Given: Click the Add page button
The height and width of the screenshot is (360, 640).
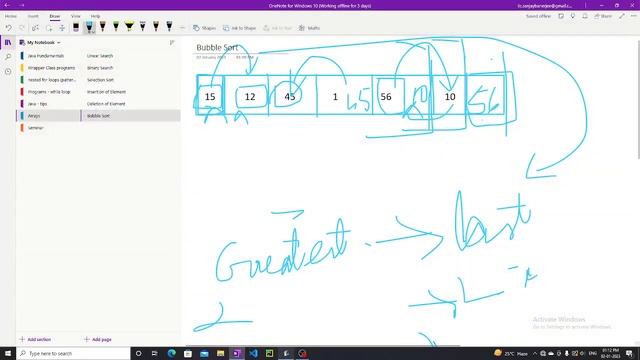Looking at the screenshot, I should coord(98,340).
